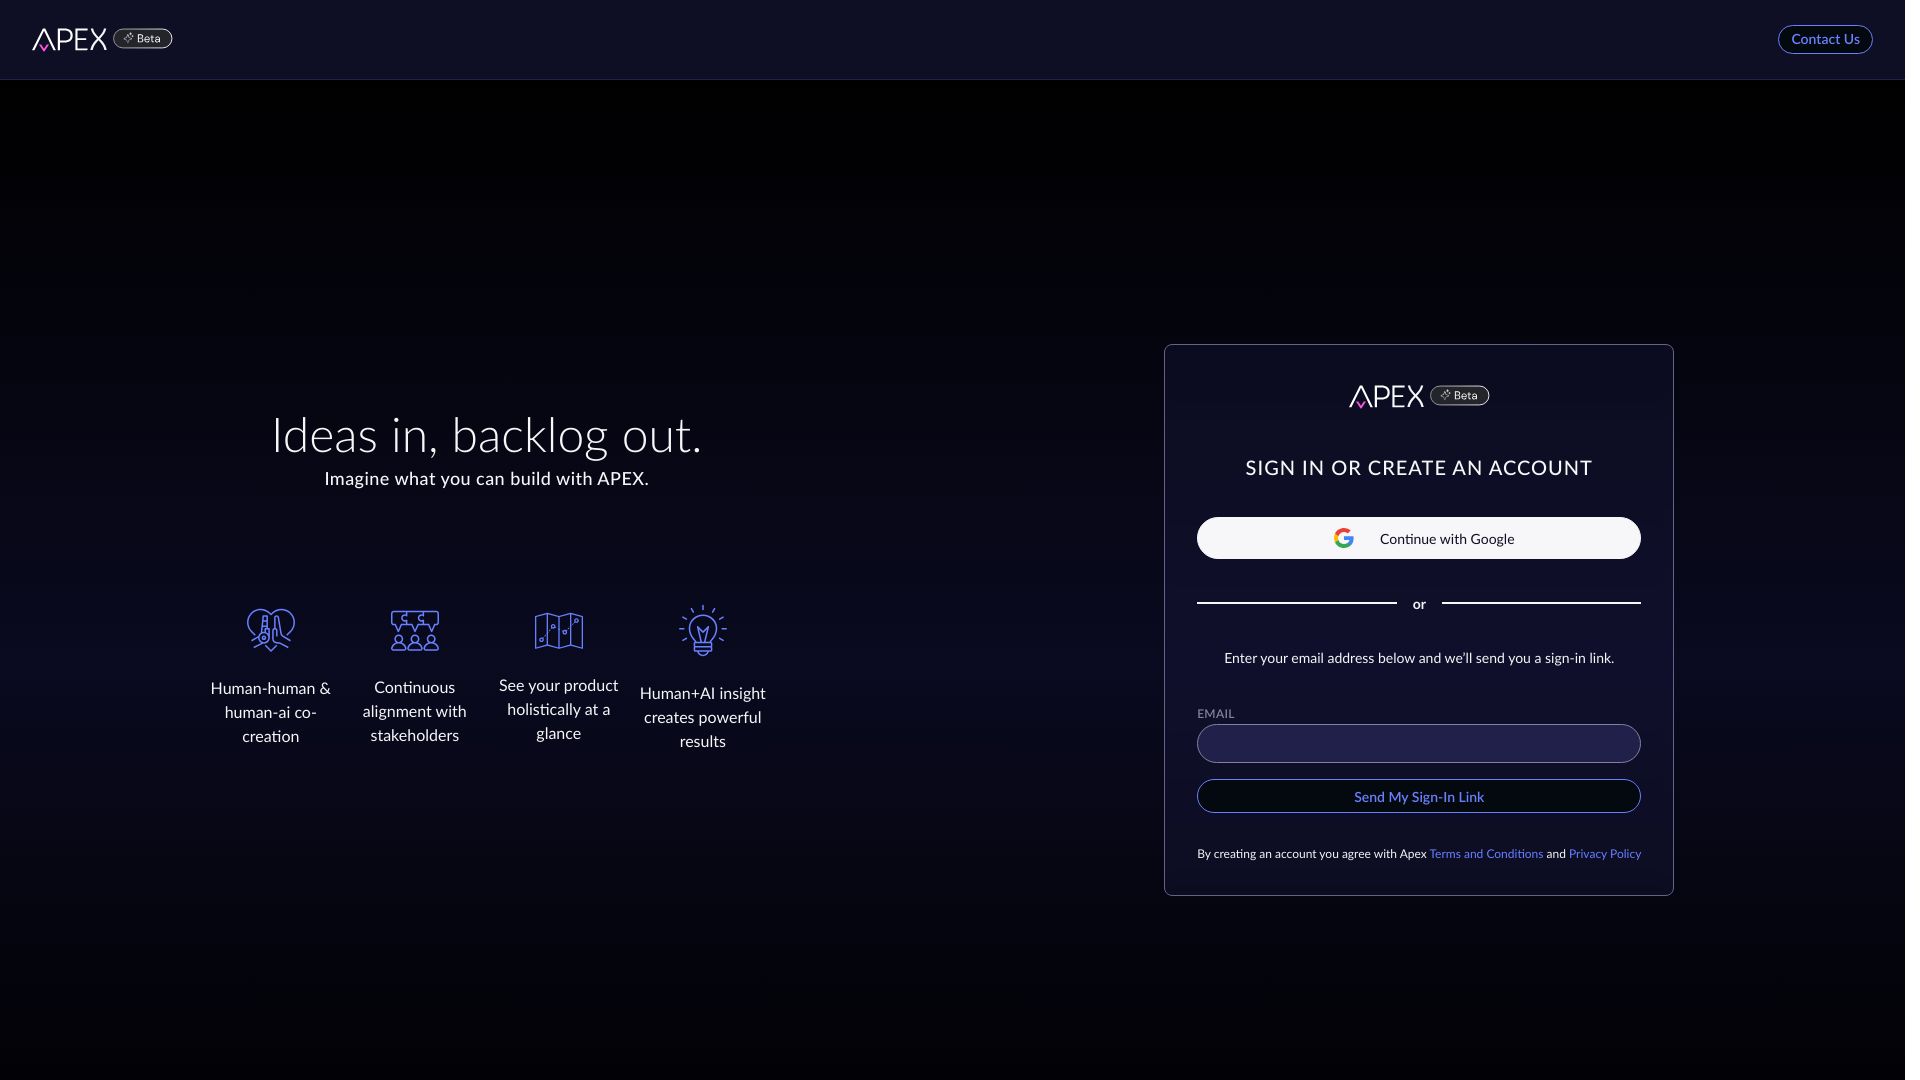Image resolution: width=1920 pixels, height=1080 pixels.
Task: Click the 'Ideas in, backlog out.' headline
Action: tap(487, 435)
